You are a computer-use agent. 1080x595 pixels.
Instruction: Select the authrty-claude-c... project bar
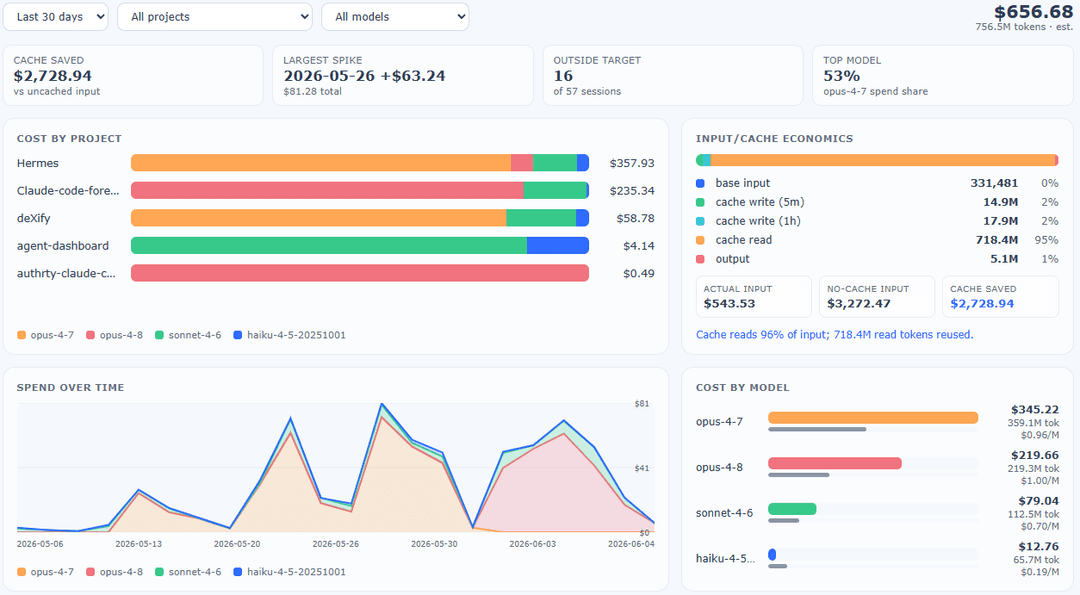click(360, 273)
